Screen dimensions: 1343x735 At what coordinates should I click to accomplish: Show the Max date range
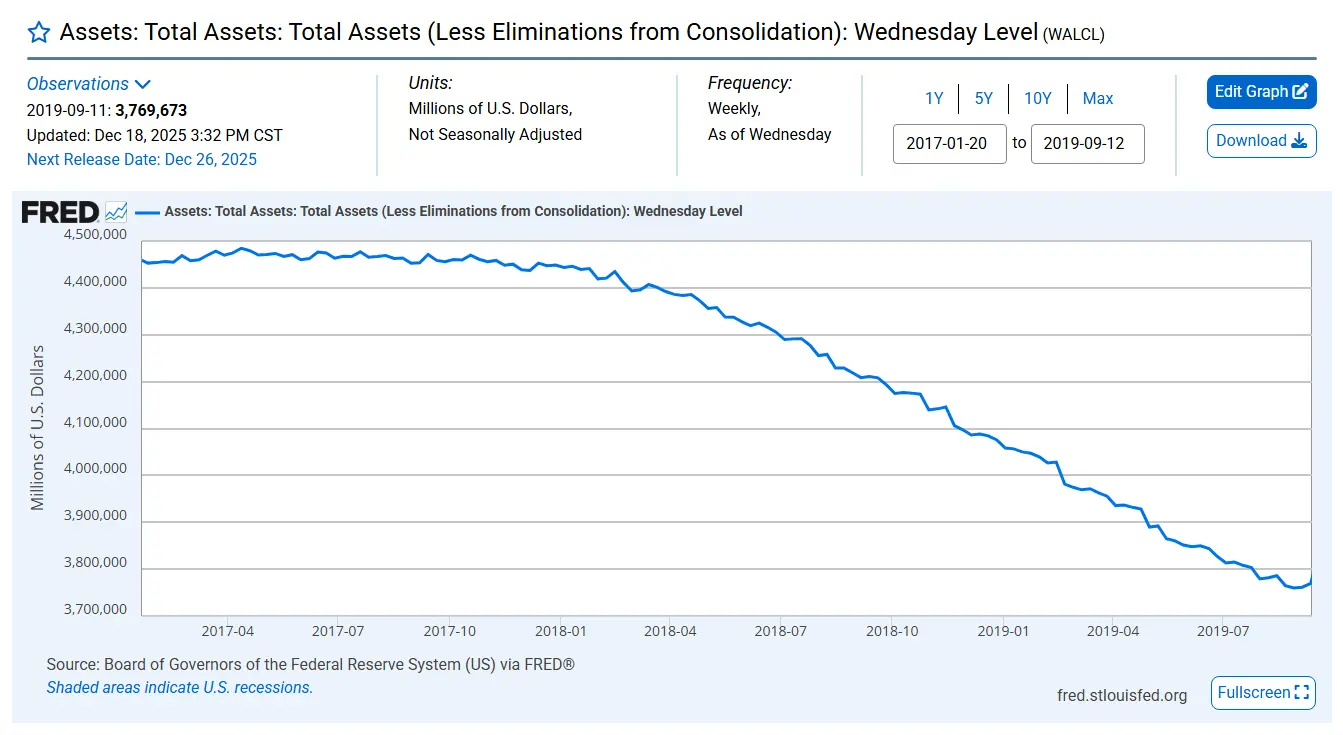point(1097,98)
